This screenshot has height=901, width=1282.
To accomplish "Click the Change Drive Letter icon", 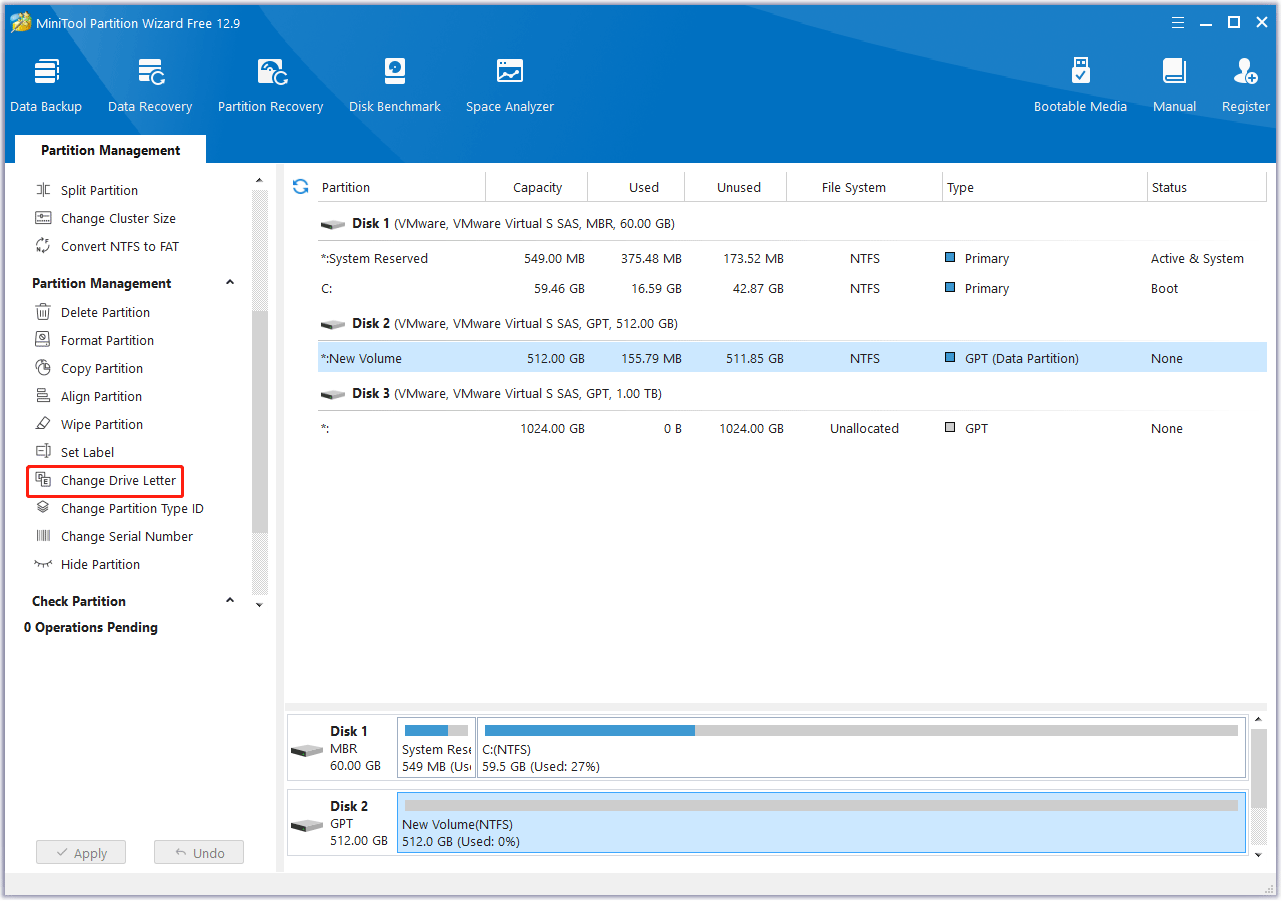I will [x=43, y=480].
